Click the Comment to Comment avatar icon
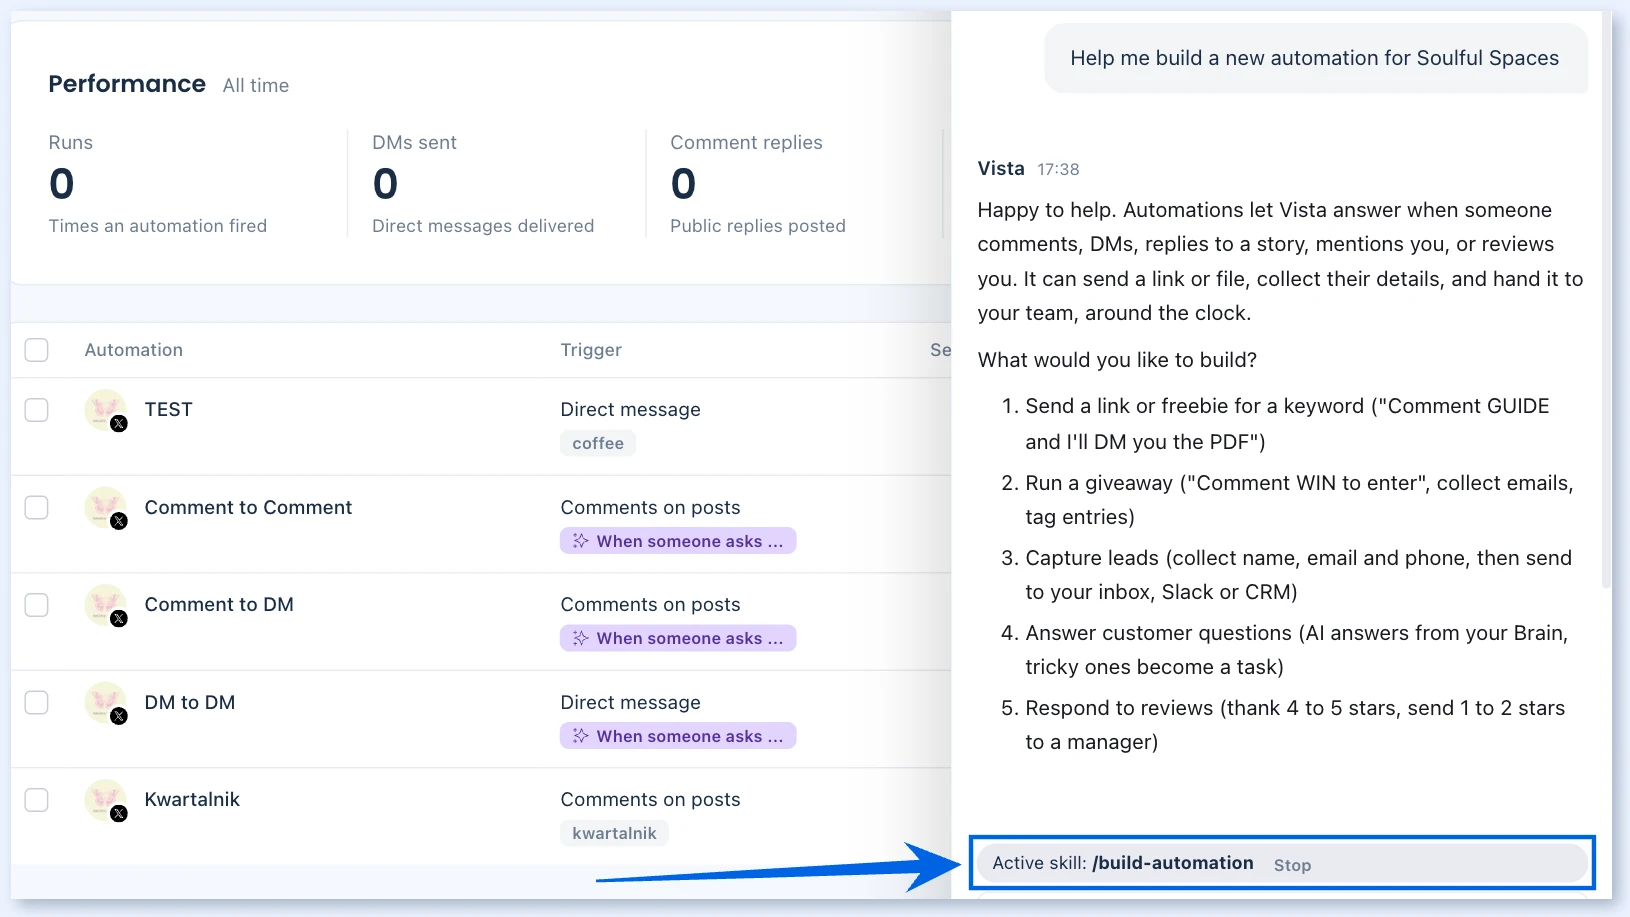 click(x=106, y=508)
